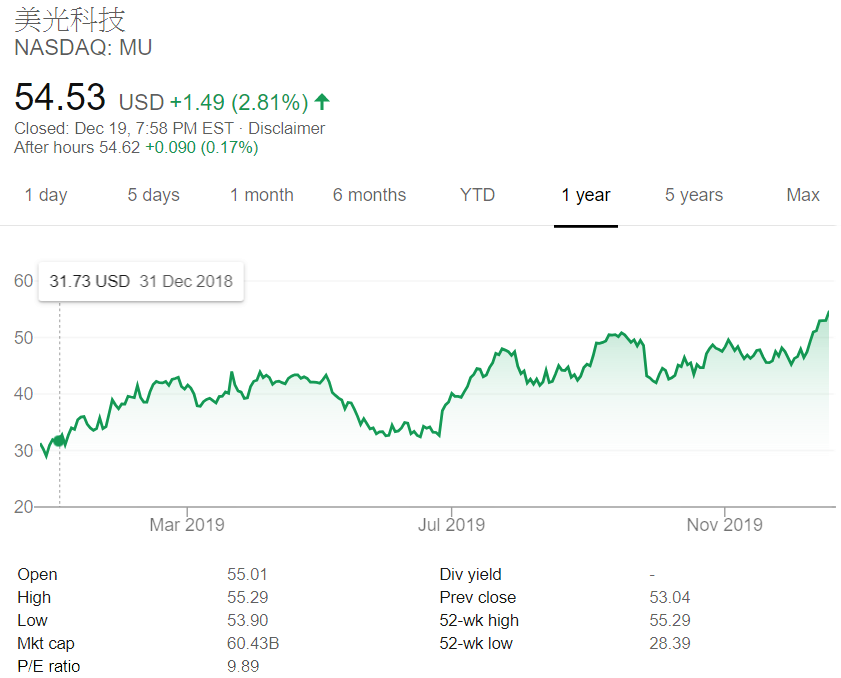841x678 pixels.
Task: Select the Max range tab
Action: 803,195
